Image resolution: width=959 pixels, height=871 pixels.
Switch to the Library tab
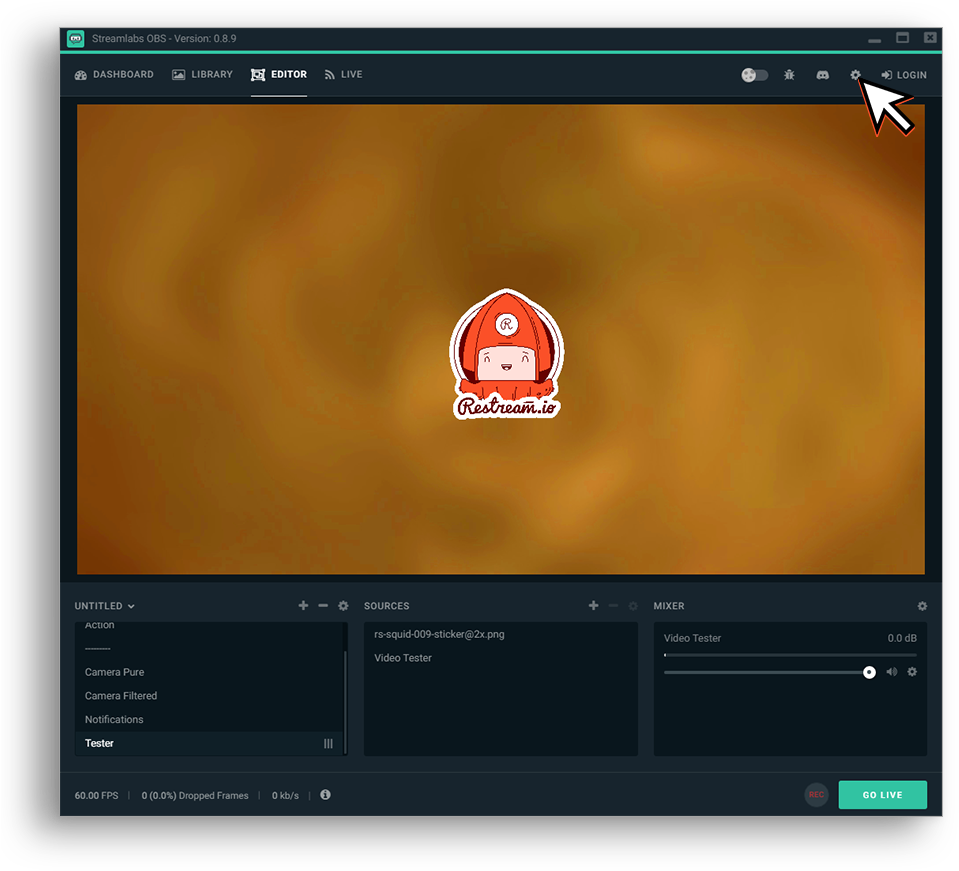coord(202,75)
